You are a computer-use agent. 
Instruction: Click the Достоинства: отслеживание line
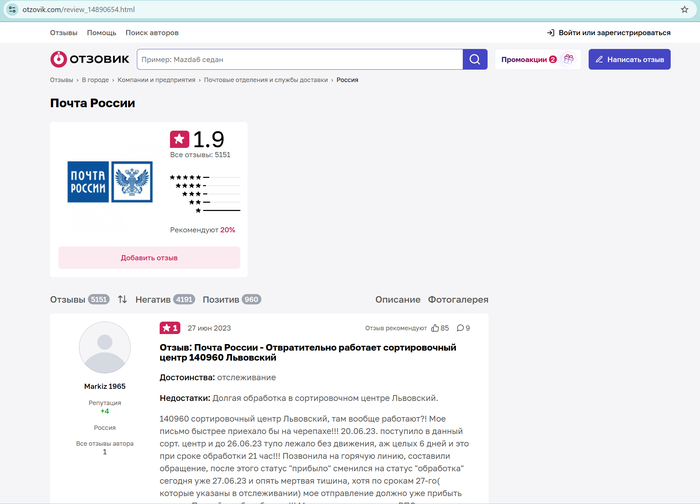(x=218, y=377)
